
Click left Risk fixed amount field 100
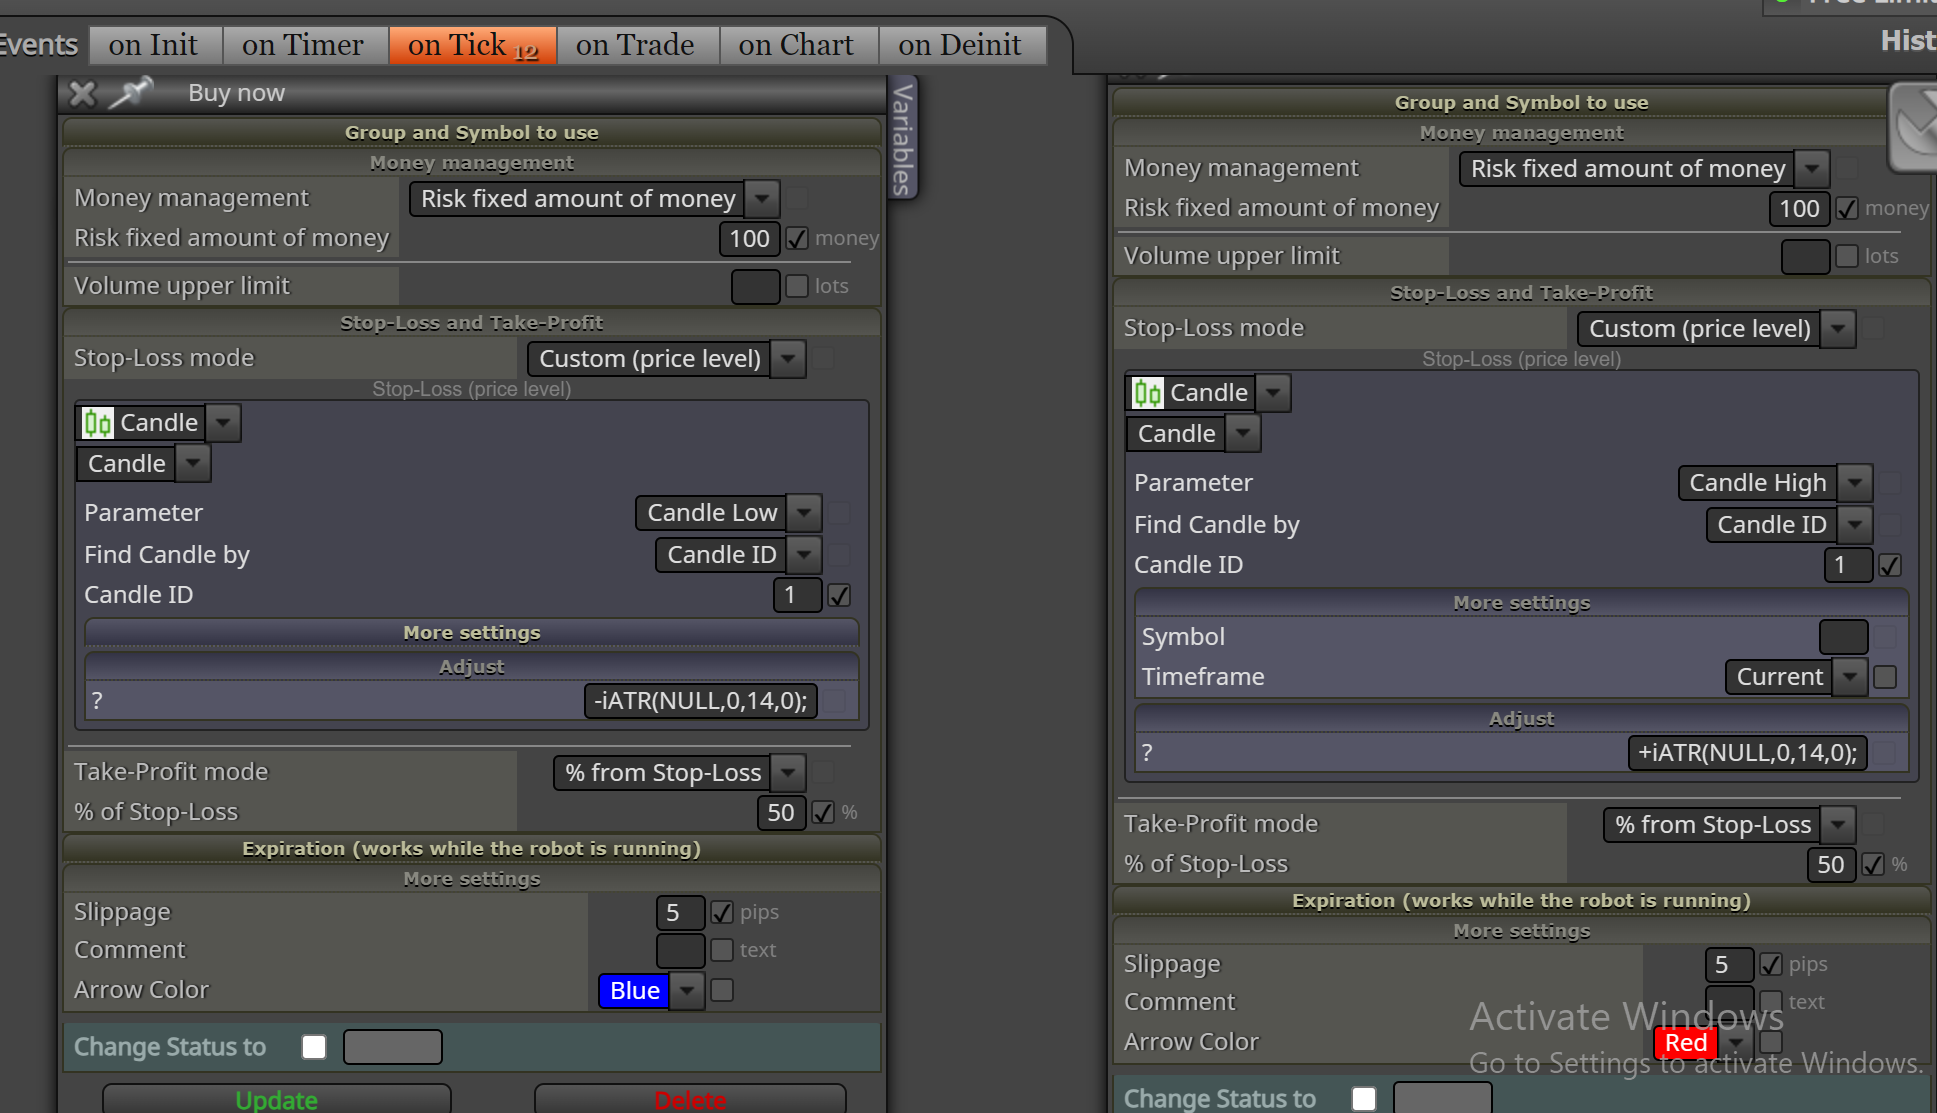coord(749,239)
